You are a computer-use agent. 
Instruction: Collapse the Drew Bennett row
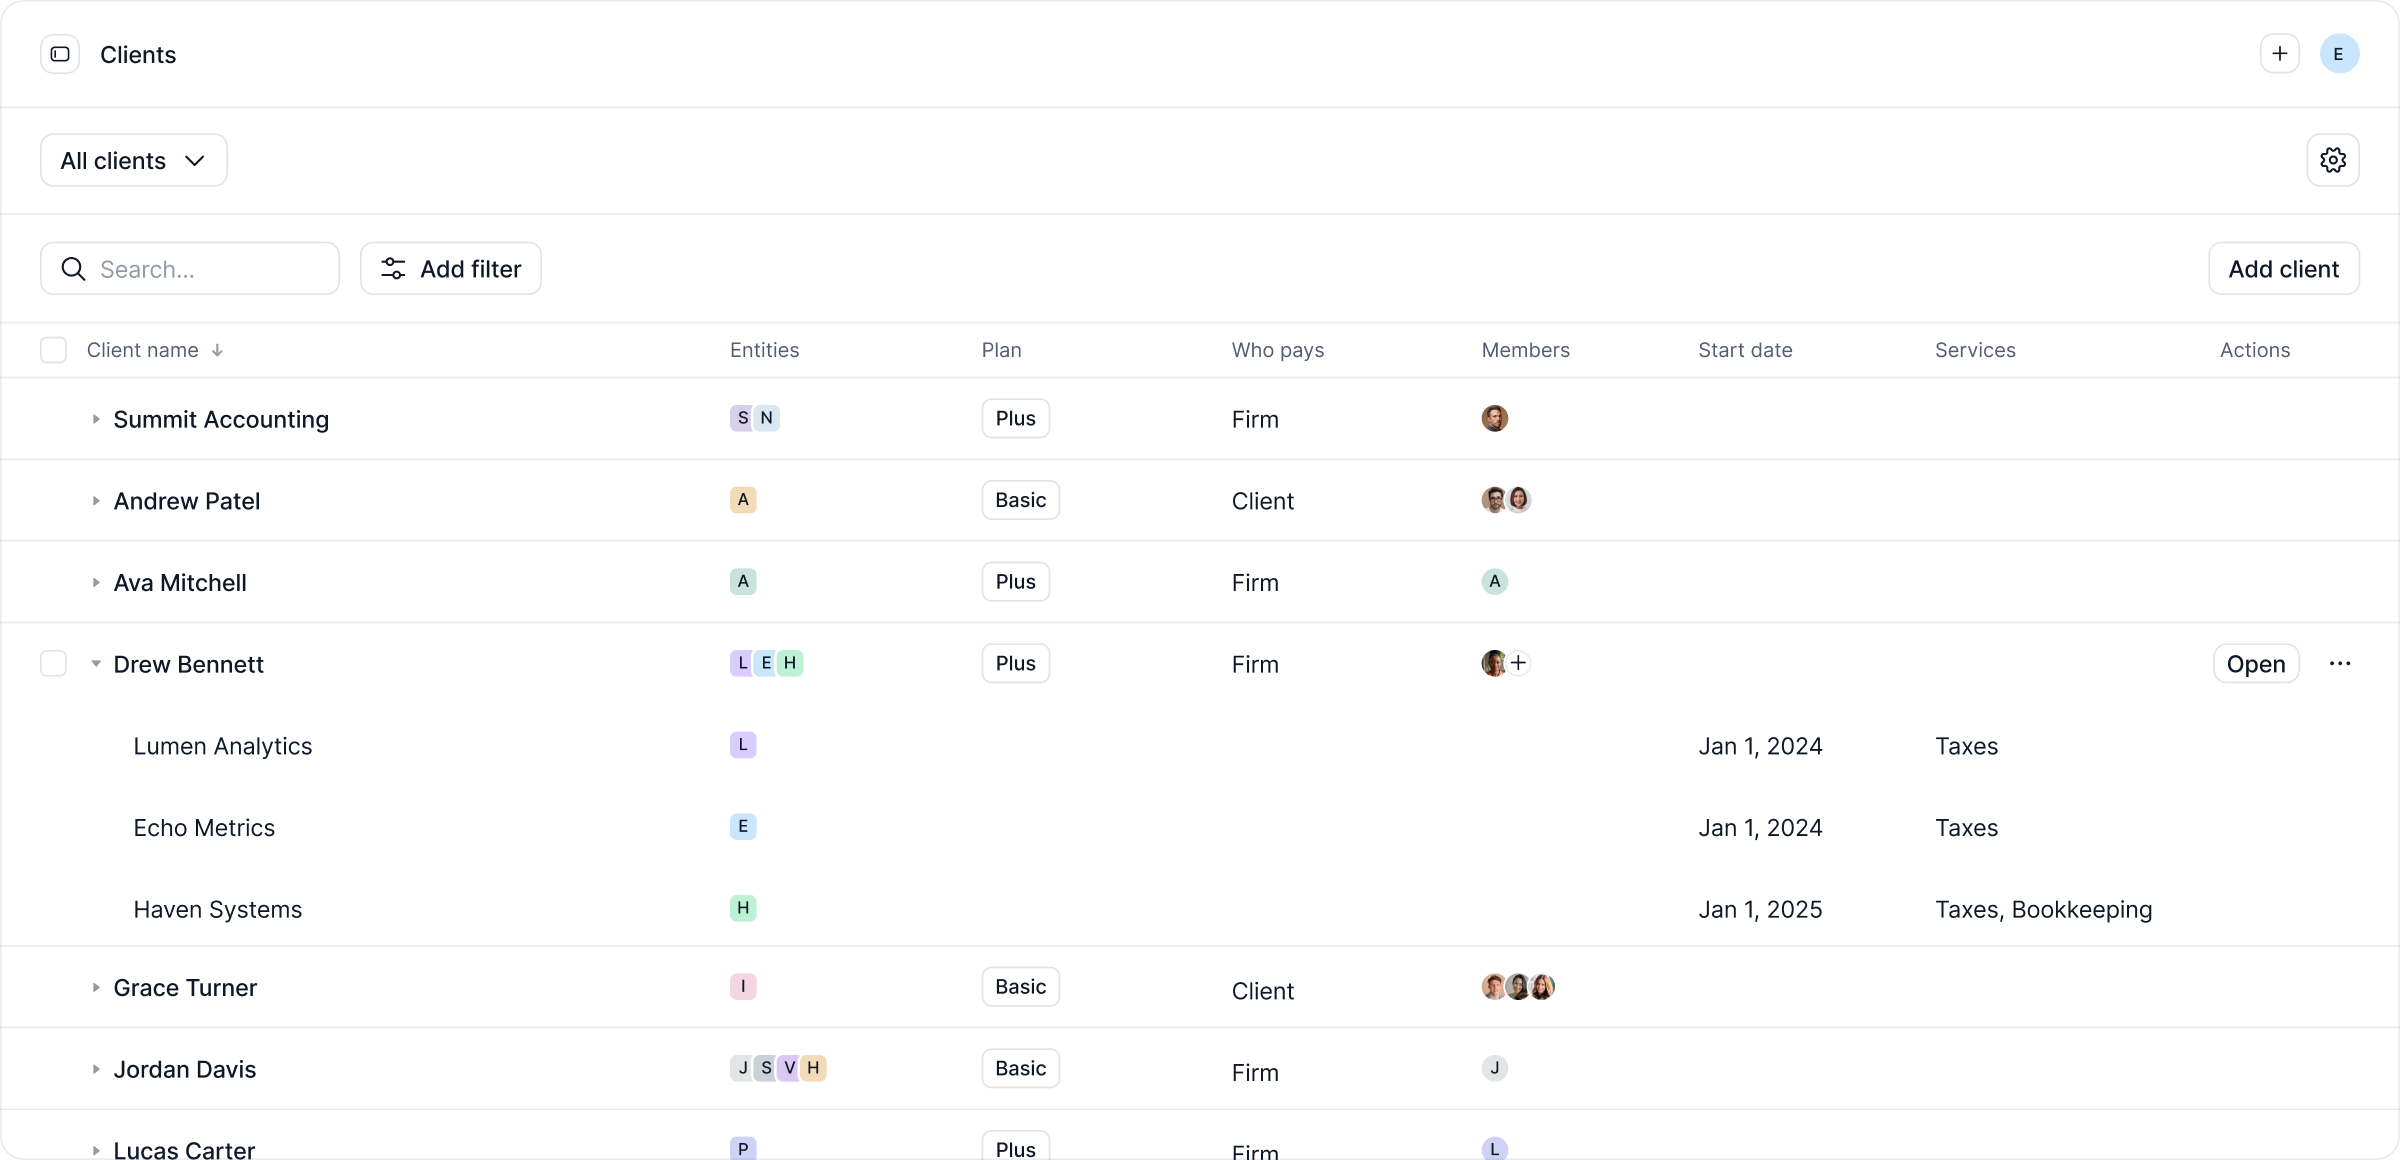96,664
